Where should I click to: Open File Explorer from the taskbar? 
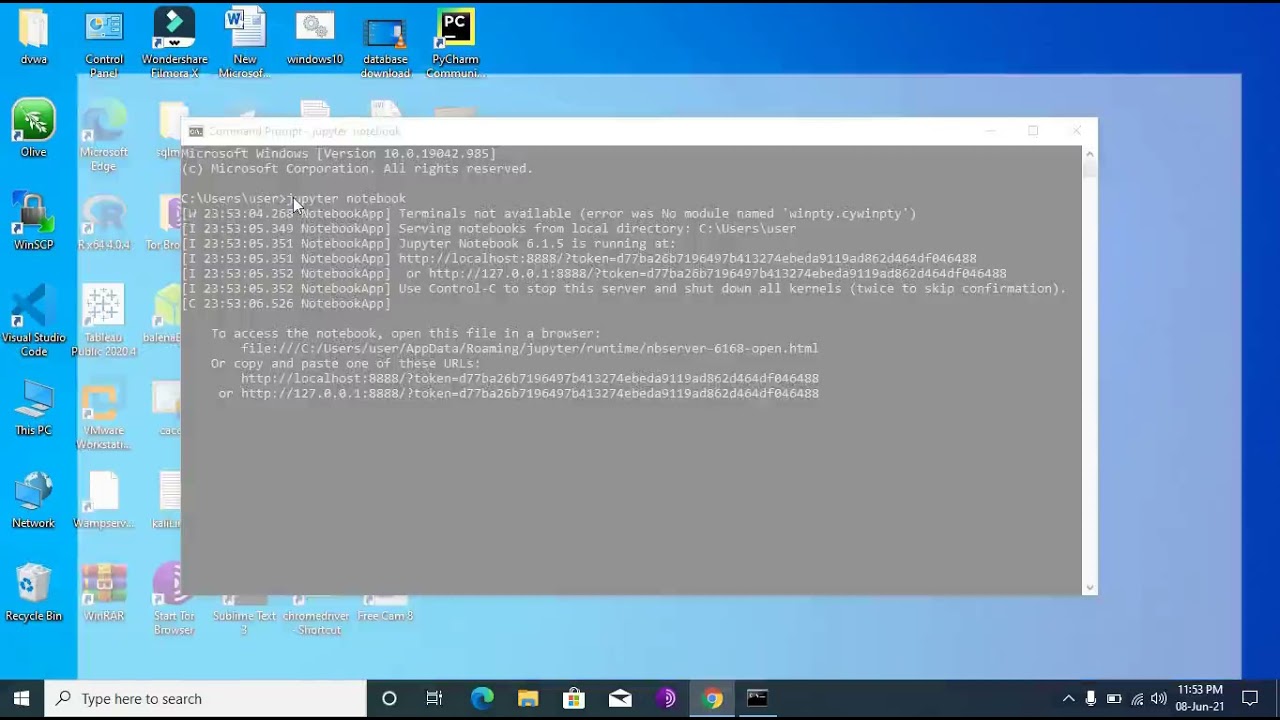tap(528, 698)
